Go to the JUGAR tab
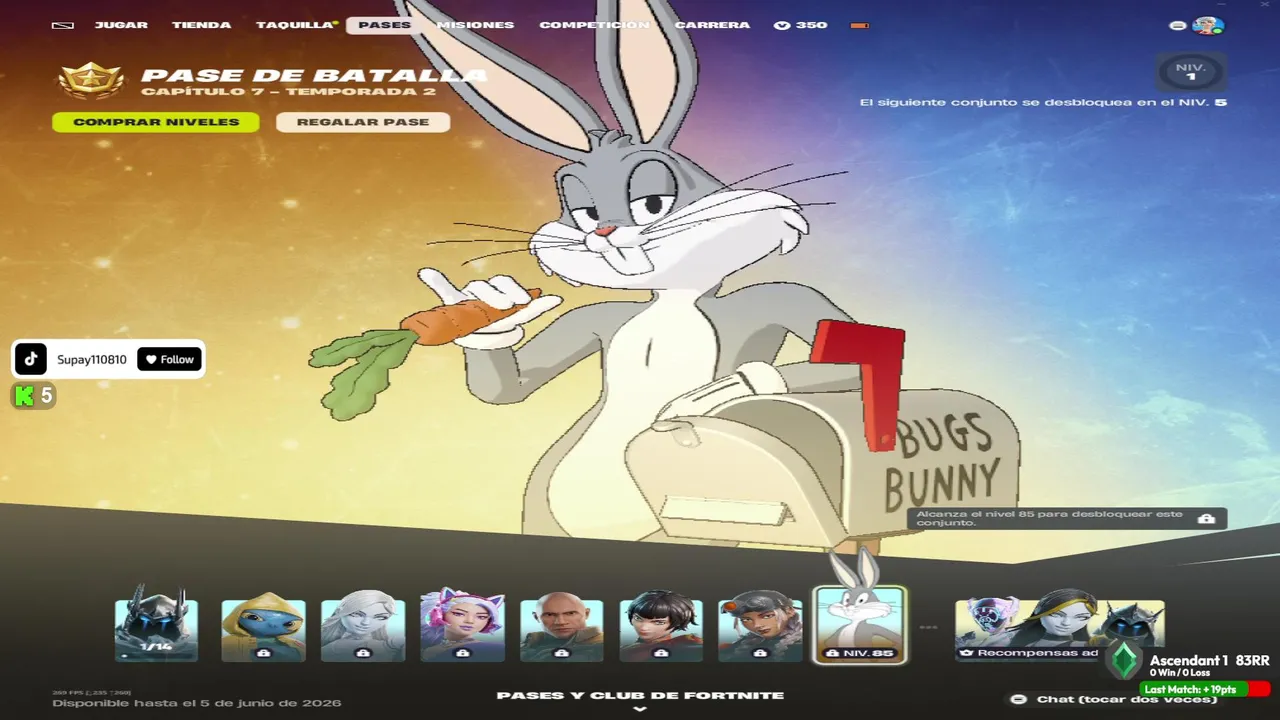Viewport: 1280px width, 720px height. click(121, 25)
